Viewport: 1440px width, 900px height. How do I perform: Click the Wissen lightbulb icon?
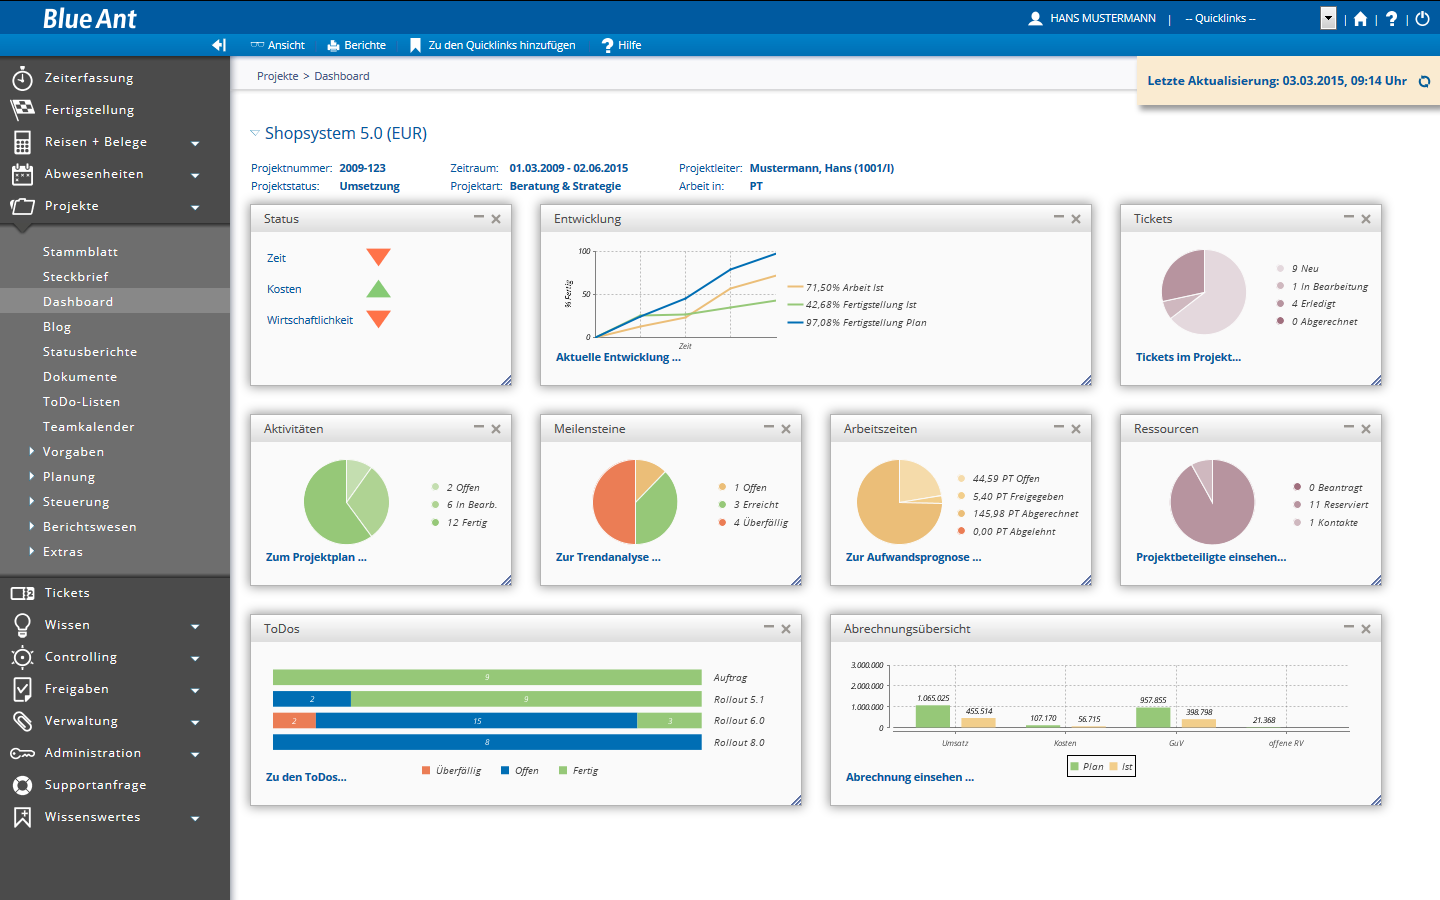tap(22, 625)
